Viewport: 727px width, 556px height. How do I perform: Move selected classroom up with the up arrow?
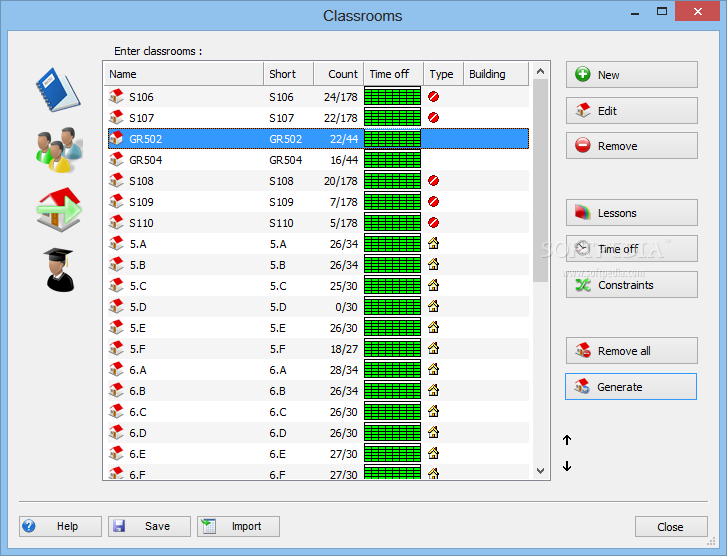(567, 440)
